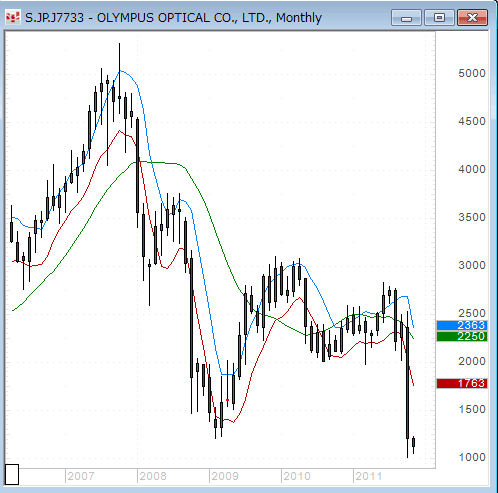
Task: Click the small empty box at bottom-left corner
Action: 12,474
